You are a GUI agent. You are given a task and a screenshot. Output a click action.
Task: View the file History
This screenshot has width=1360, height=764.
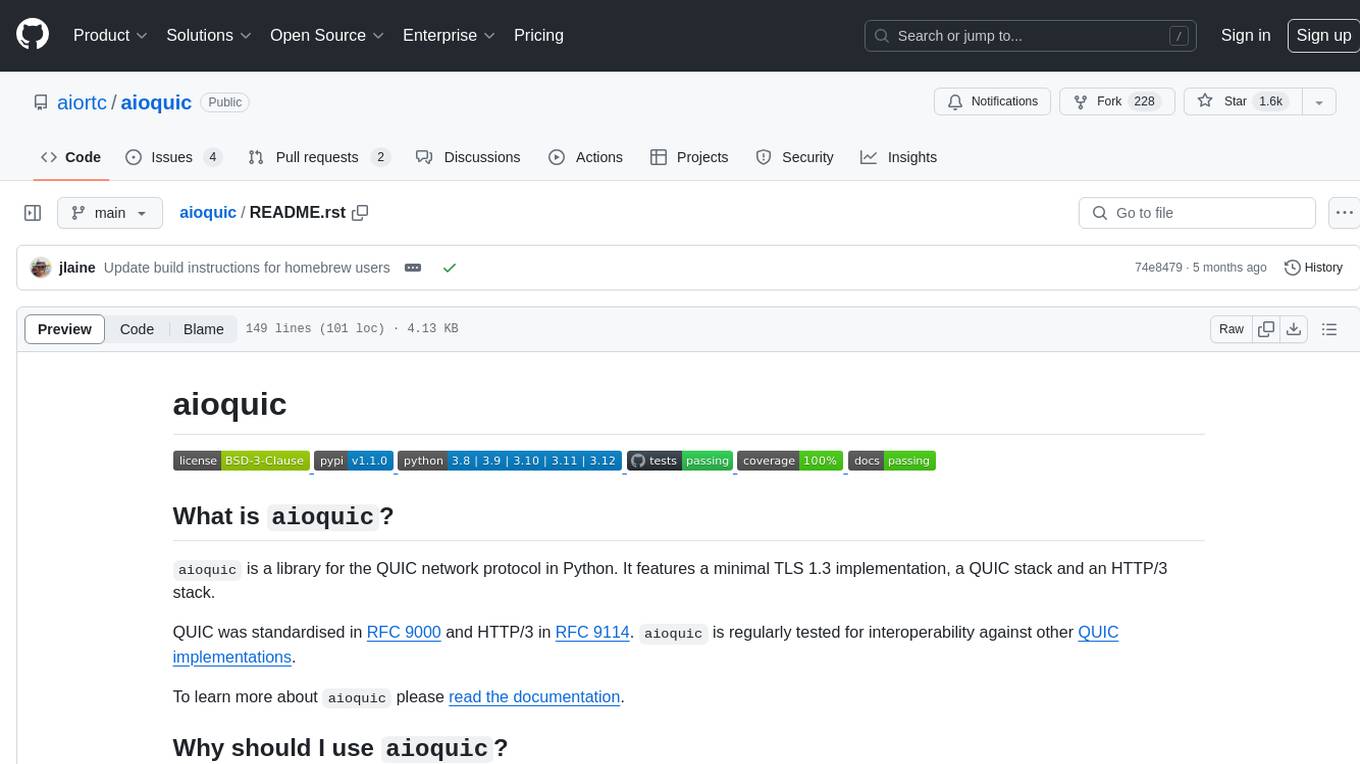(x=1313, y=267)
